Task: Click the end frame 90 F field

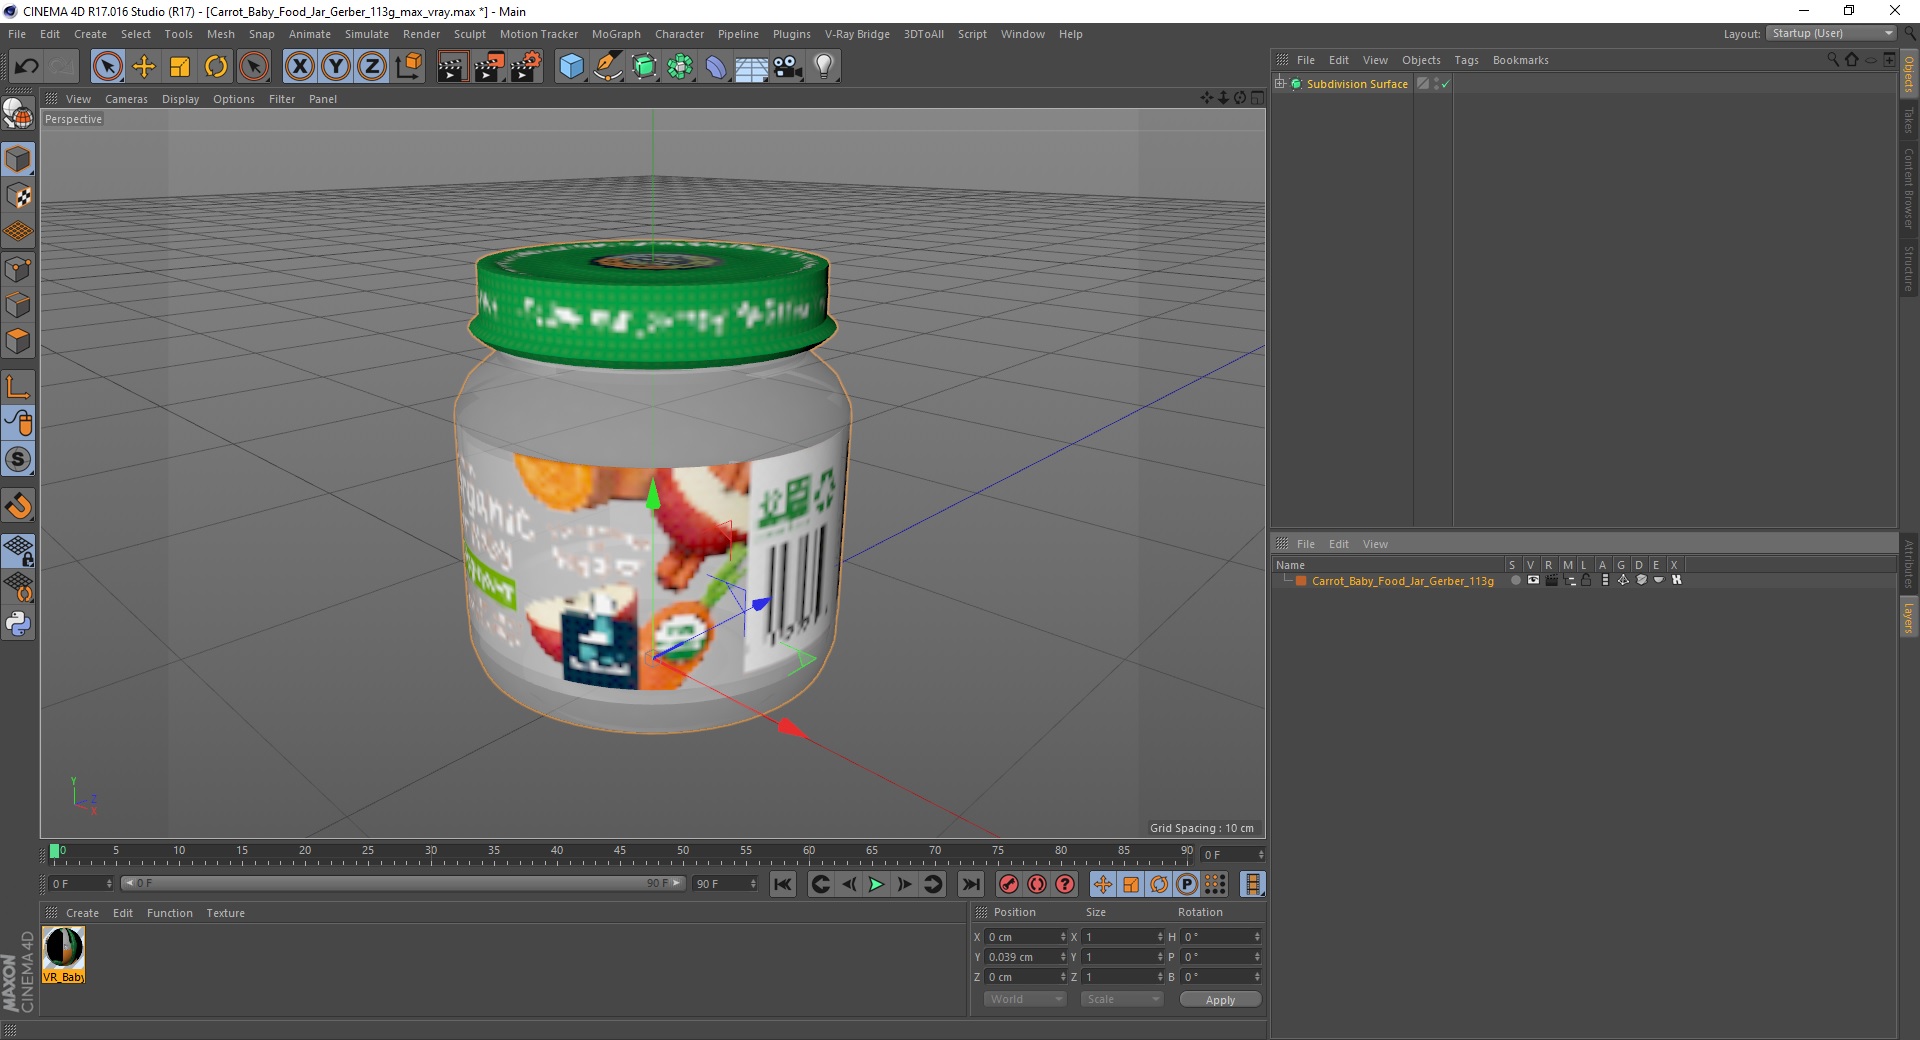Action: [x=725, y=884]
